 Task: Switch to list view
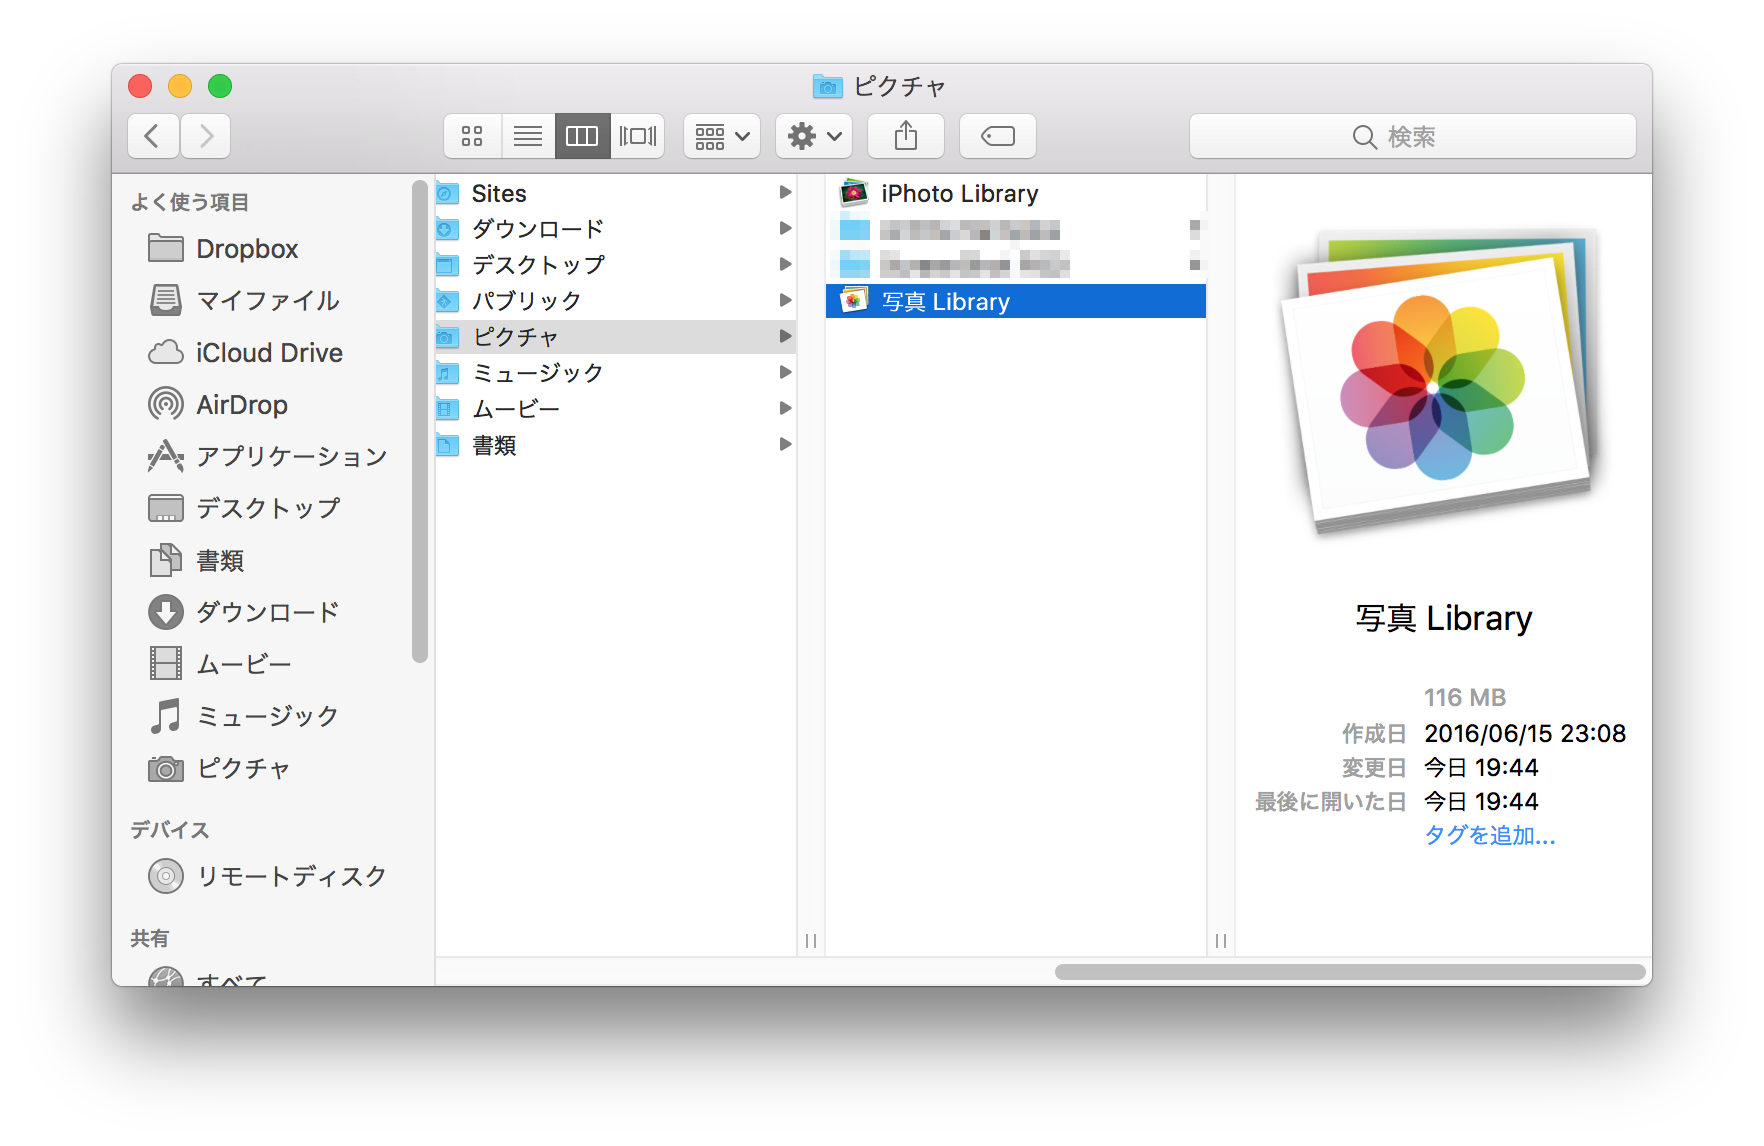click(x=527, y=136)
